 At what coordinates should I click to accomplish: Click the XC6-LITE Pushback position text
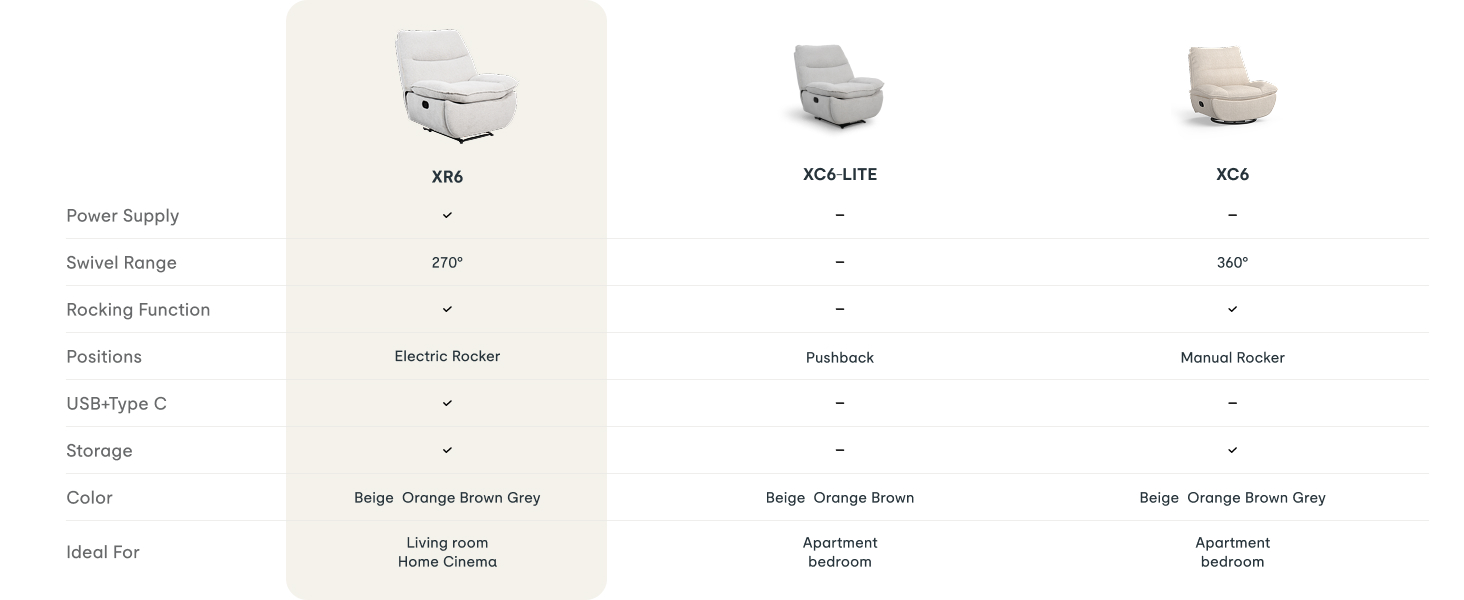pos(840,357)
